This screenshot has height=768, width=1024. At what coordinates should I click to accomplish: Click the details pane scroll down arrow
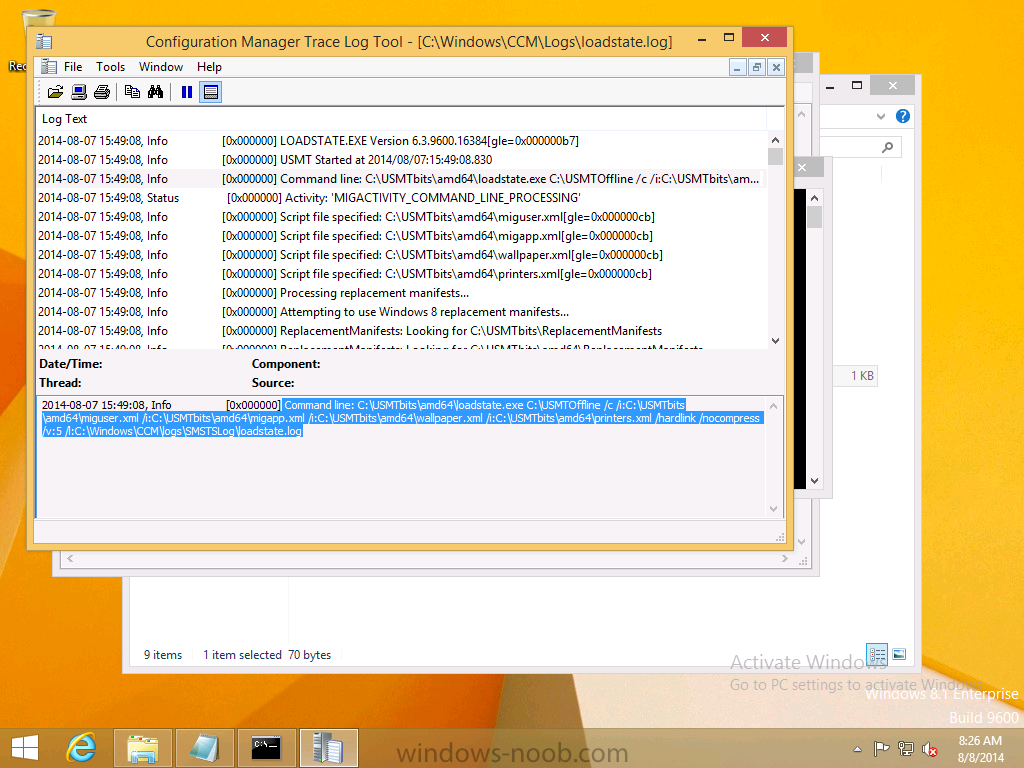[x=773, y=509]
